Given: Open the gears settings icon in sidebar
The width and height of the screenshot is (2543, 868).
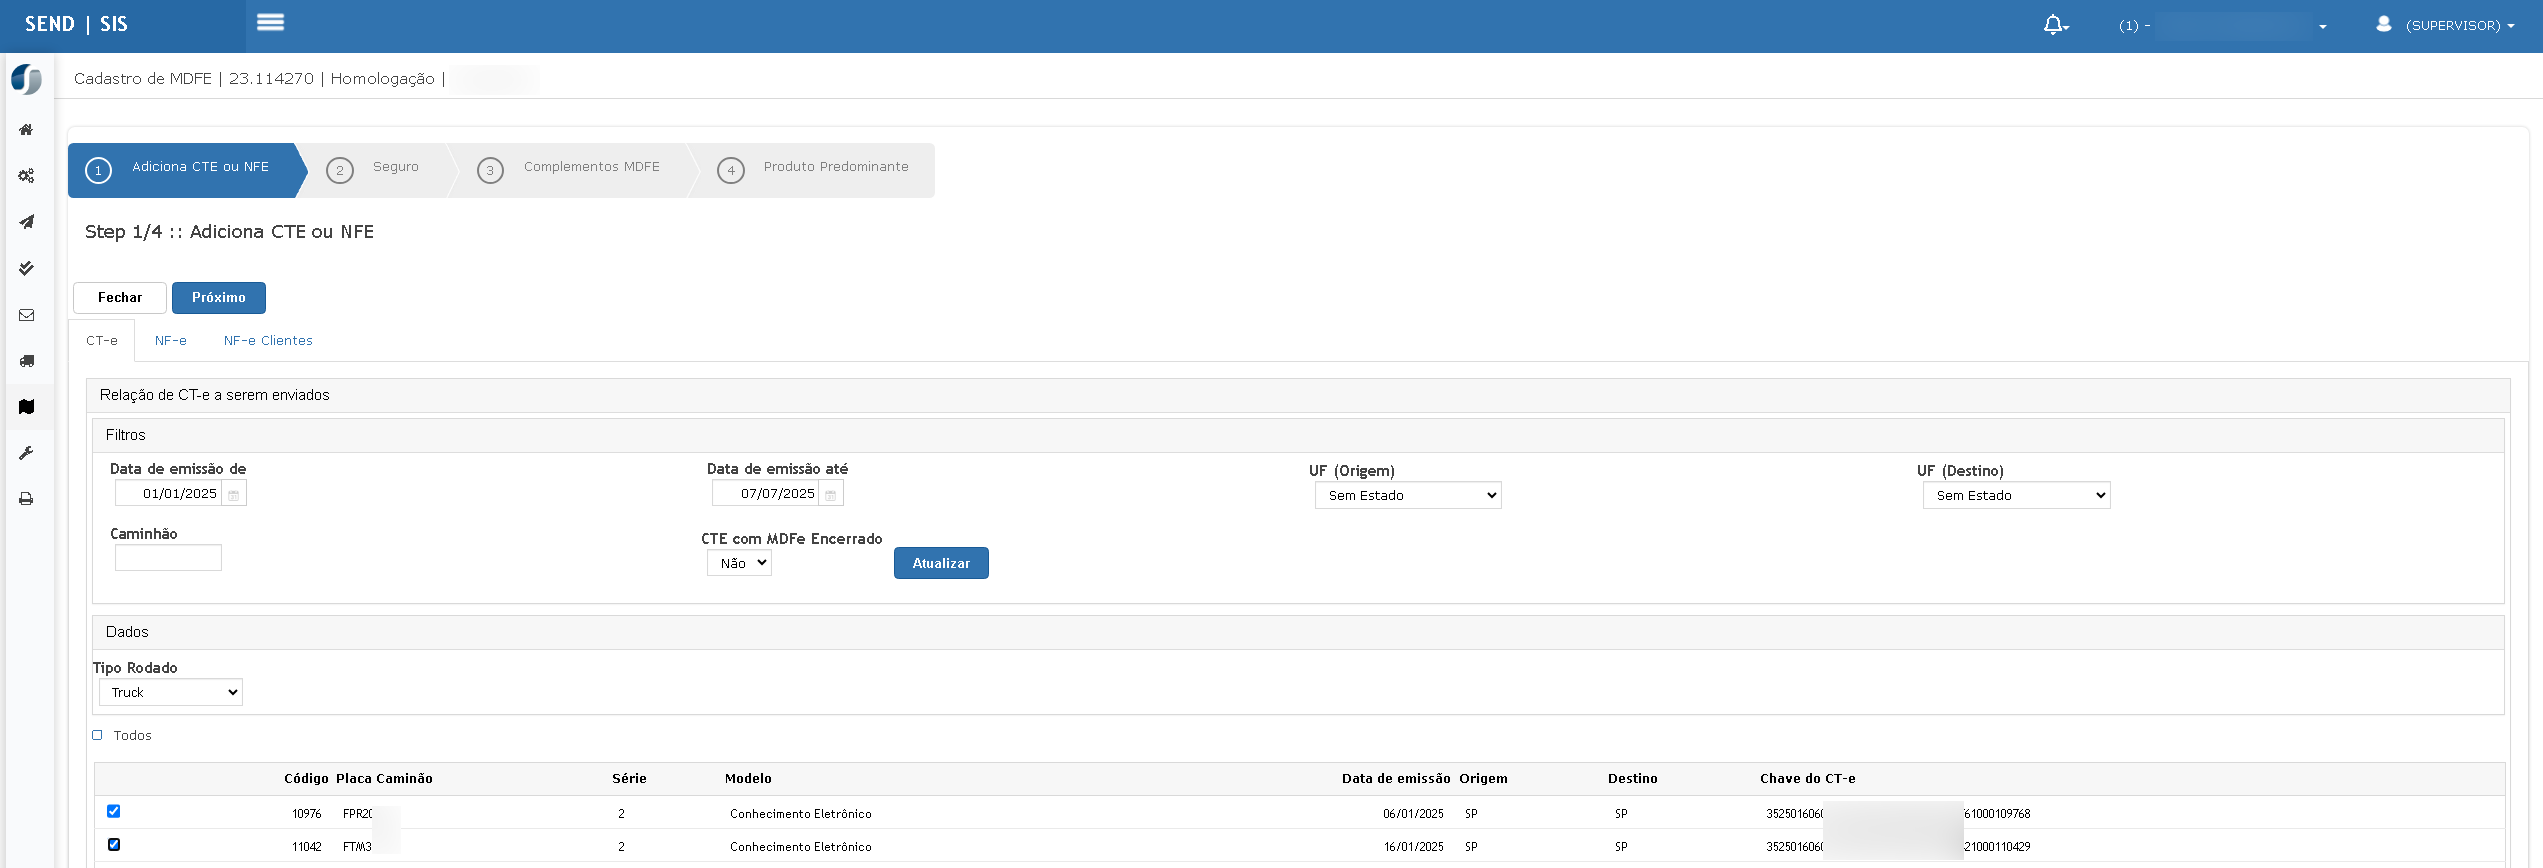Looking at the screenshot, I should coord(26,176).
